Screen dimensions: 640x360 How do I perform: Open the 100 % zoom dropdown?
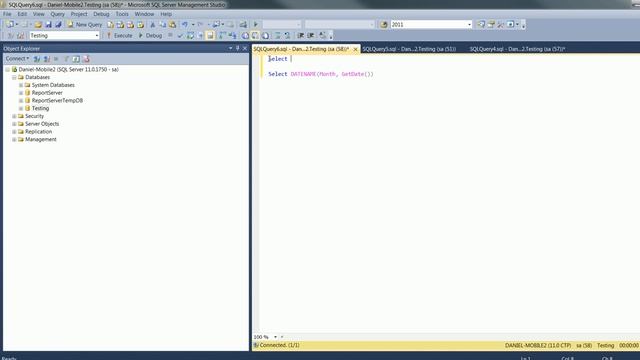click(x=275, y=337)
